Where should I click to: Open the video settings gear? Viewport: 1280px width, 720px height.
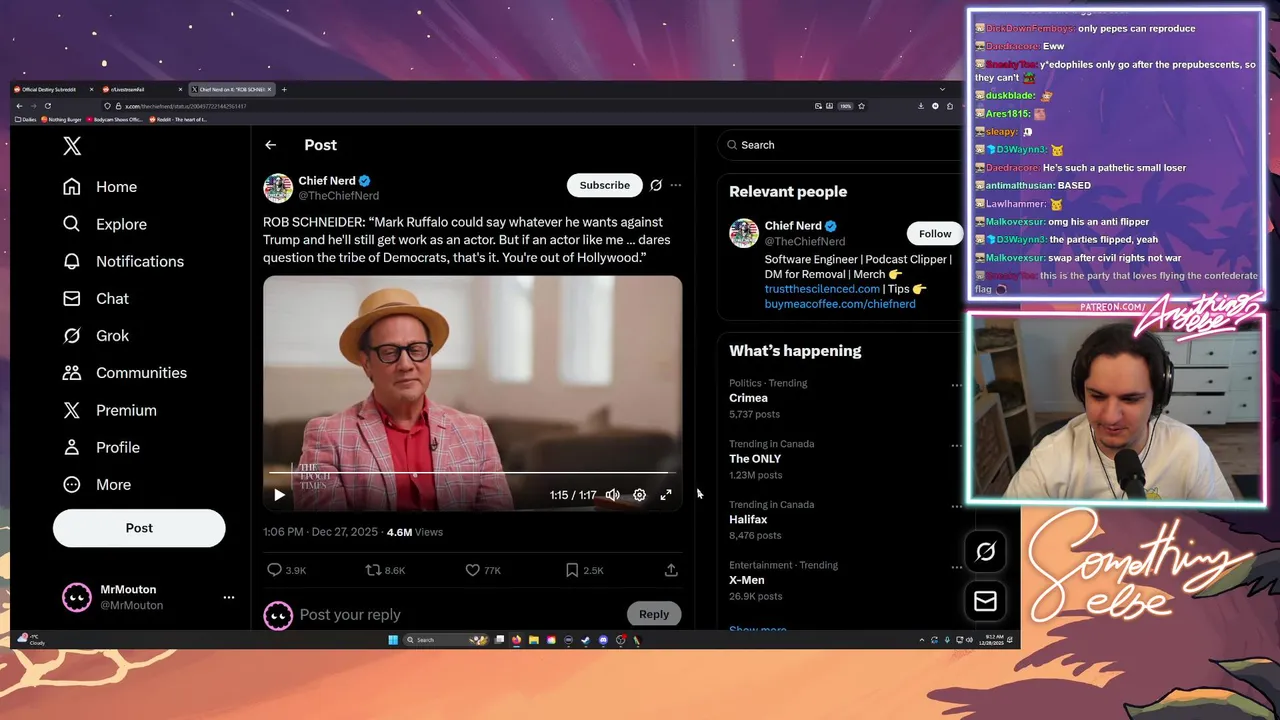tap(639, 495)
